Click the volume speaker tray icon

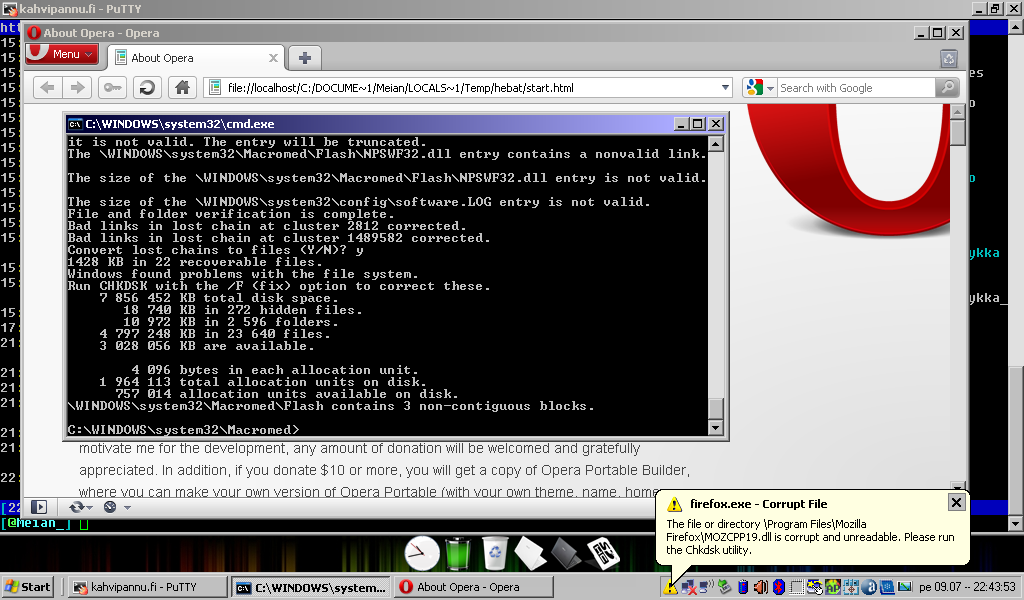tap(759, 587)
